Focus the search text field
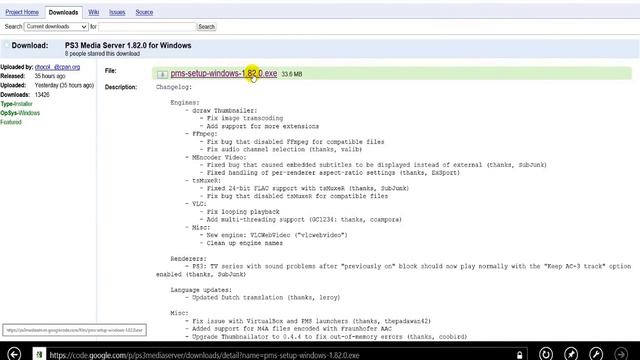The width and height of the screenshot is (640, 360). (147, 27)
